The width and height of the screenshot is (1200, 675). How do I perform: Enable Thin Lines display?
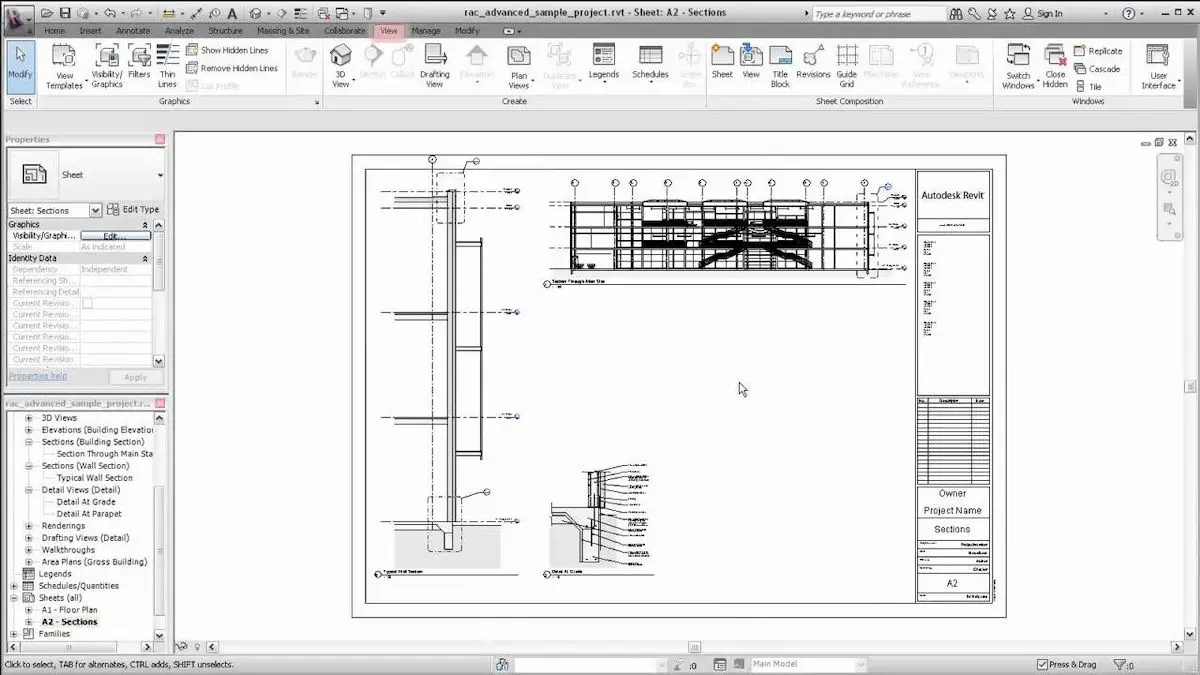tap(167, 63)
